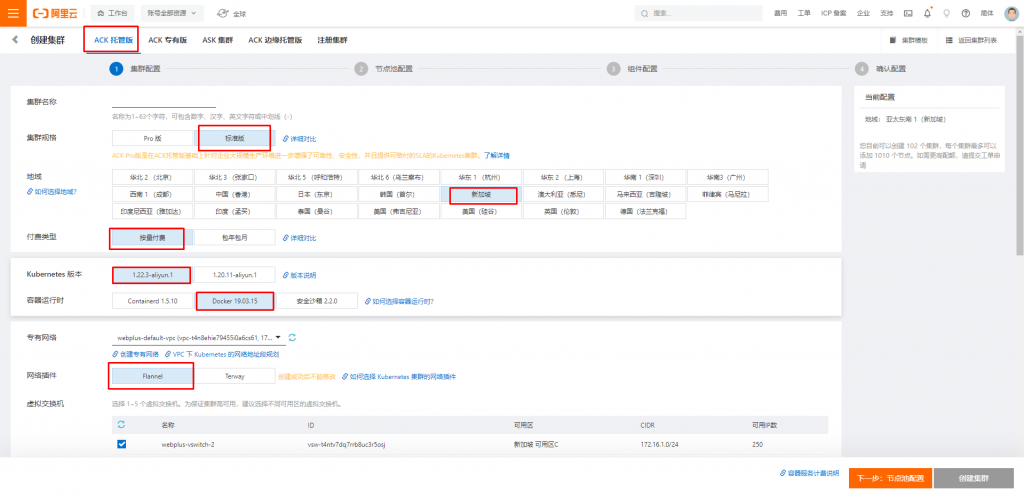Expand the 专有网络 VPC dropdown
1024x499 pixels.
click(198, 338)
